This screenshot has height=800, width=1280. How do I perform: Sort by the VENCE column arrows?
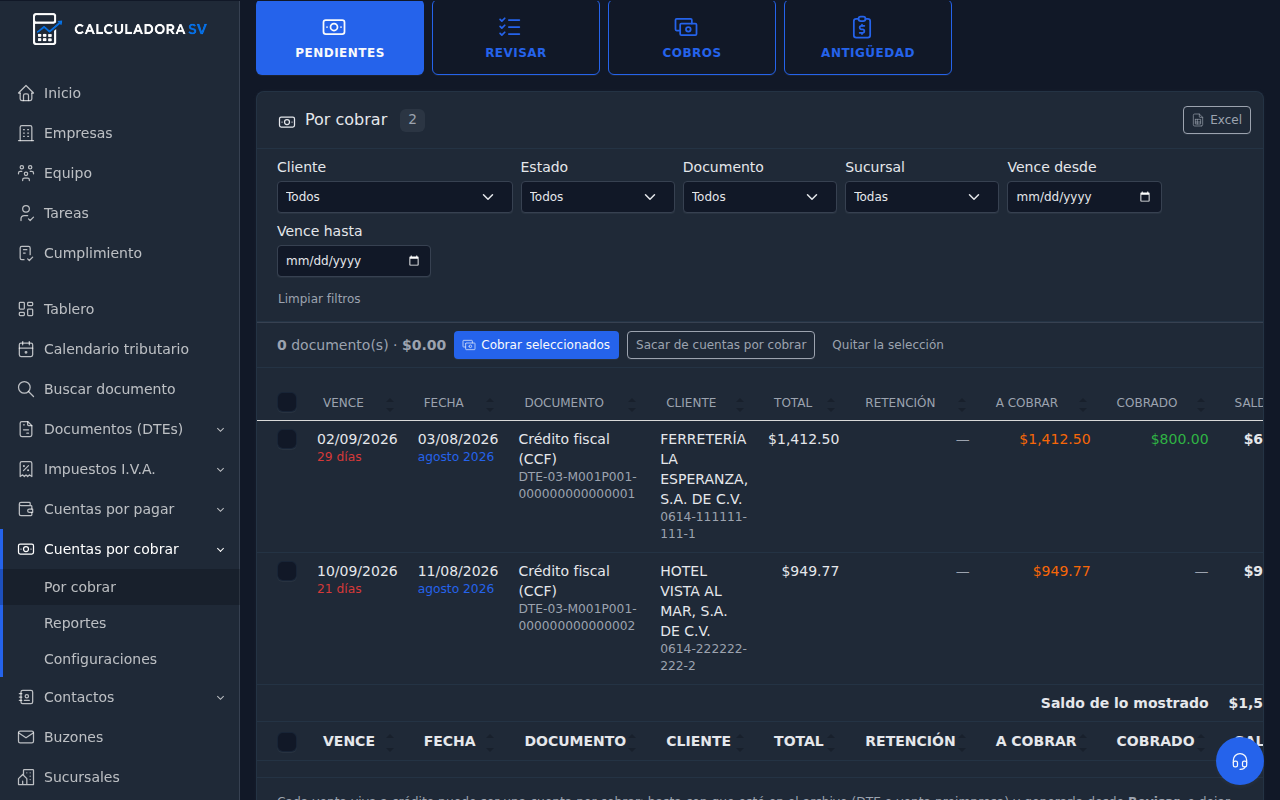point(388,403)
